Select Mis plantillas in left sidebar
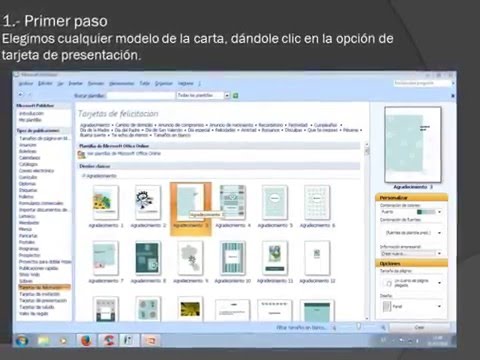Image resolution: width=480 pixels, height=360 pixels. pyautogui.click(x=30, y=120)
